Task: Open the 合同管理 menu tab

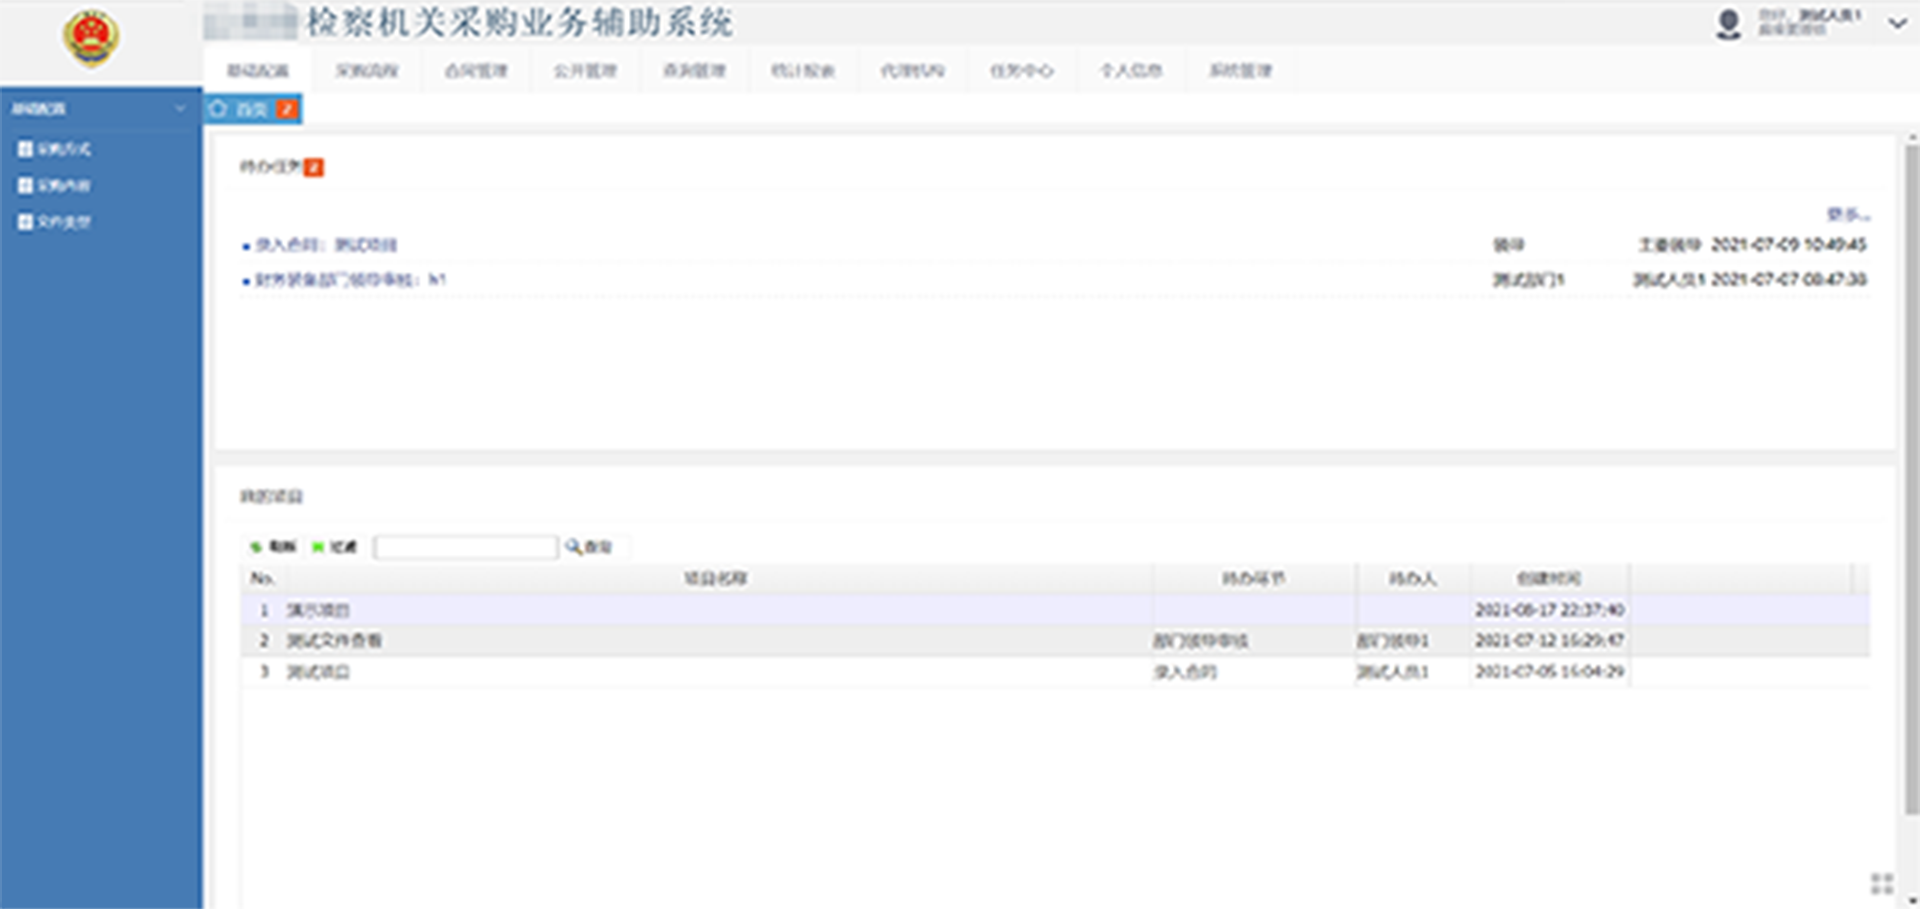Action: (x=476, y=71)
